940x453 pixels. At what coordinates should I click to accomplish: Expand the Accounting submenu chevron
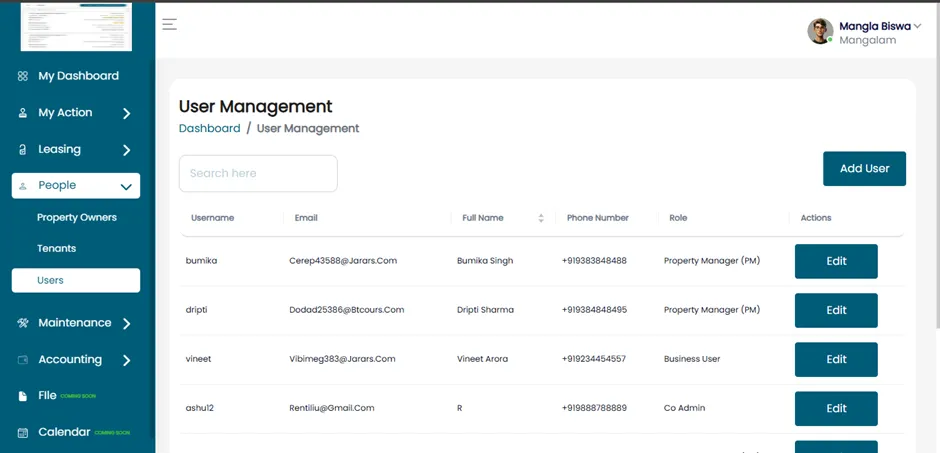(x=126, y=360)
